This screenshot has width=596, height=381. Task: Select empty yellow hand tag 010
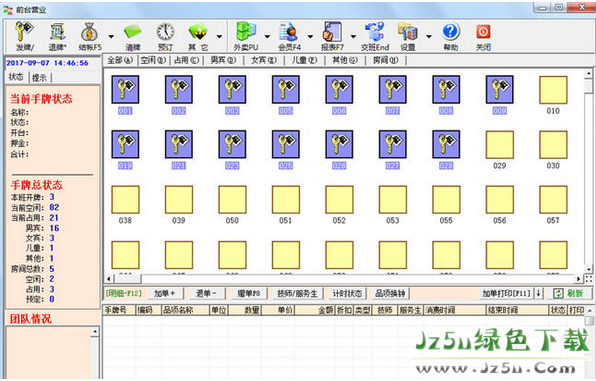coord(553,94)
